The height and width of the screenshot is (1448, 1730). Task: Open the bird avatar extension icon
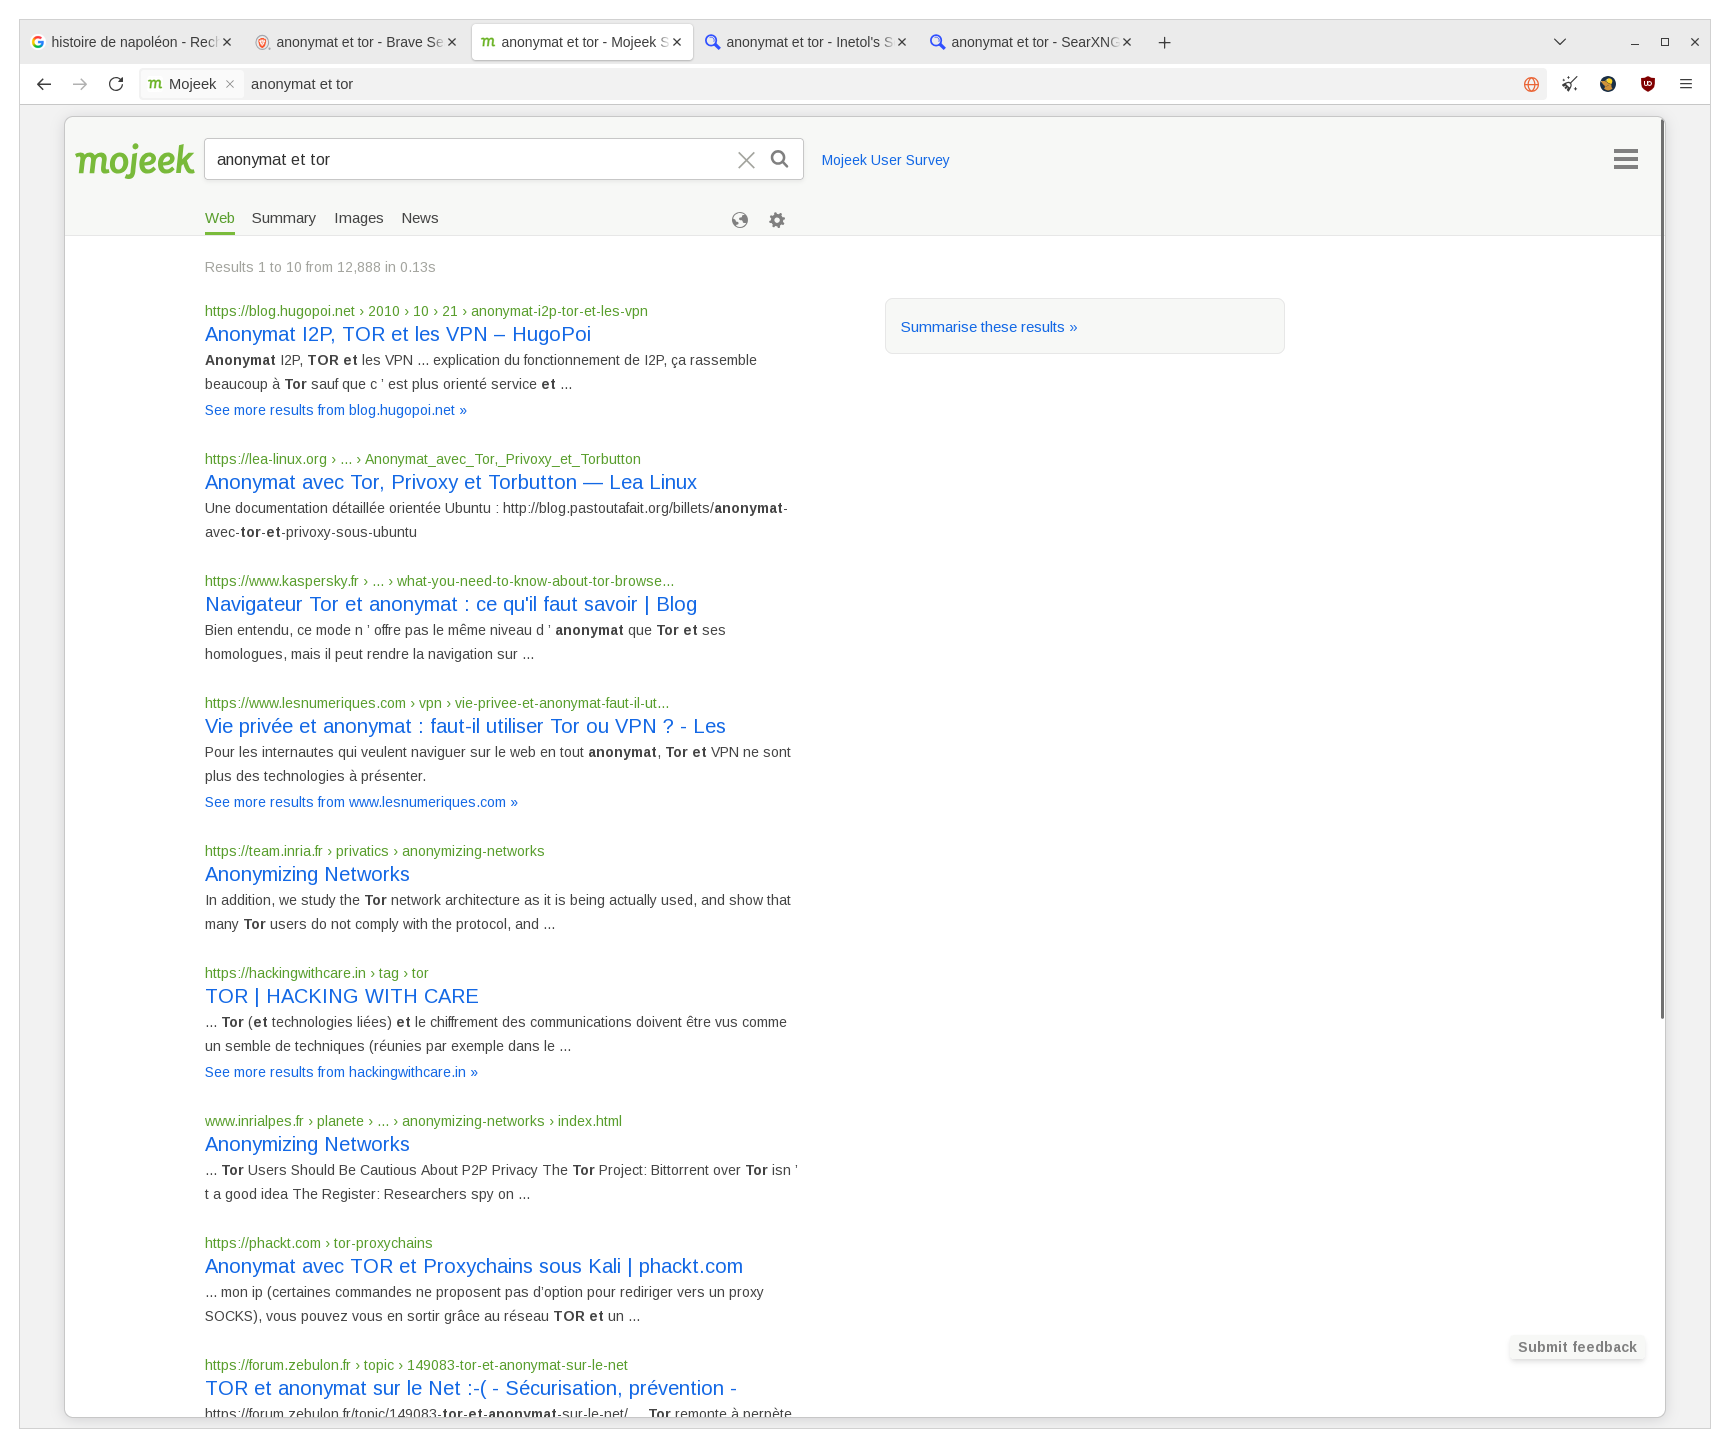1608,84
